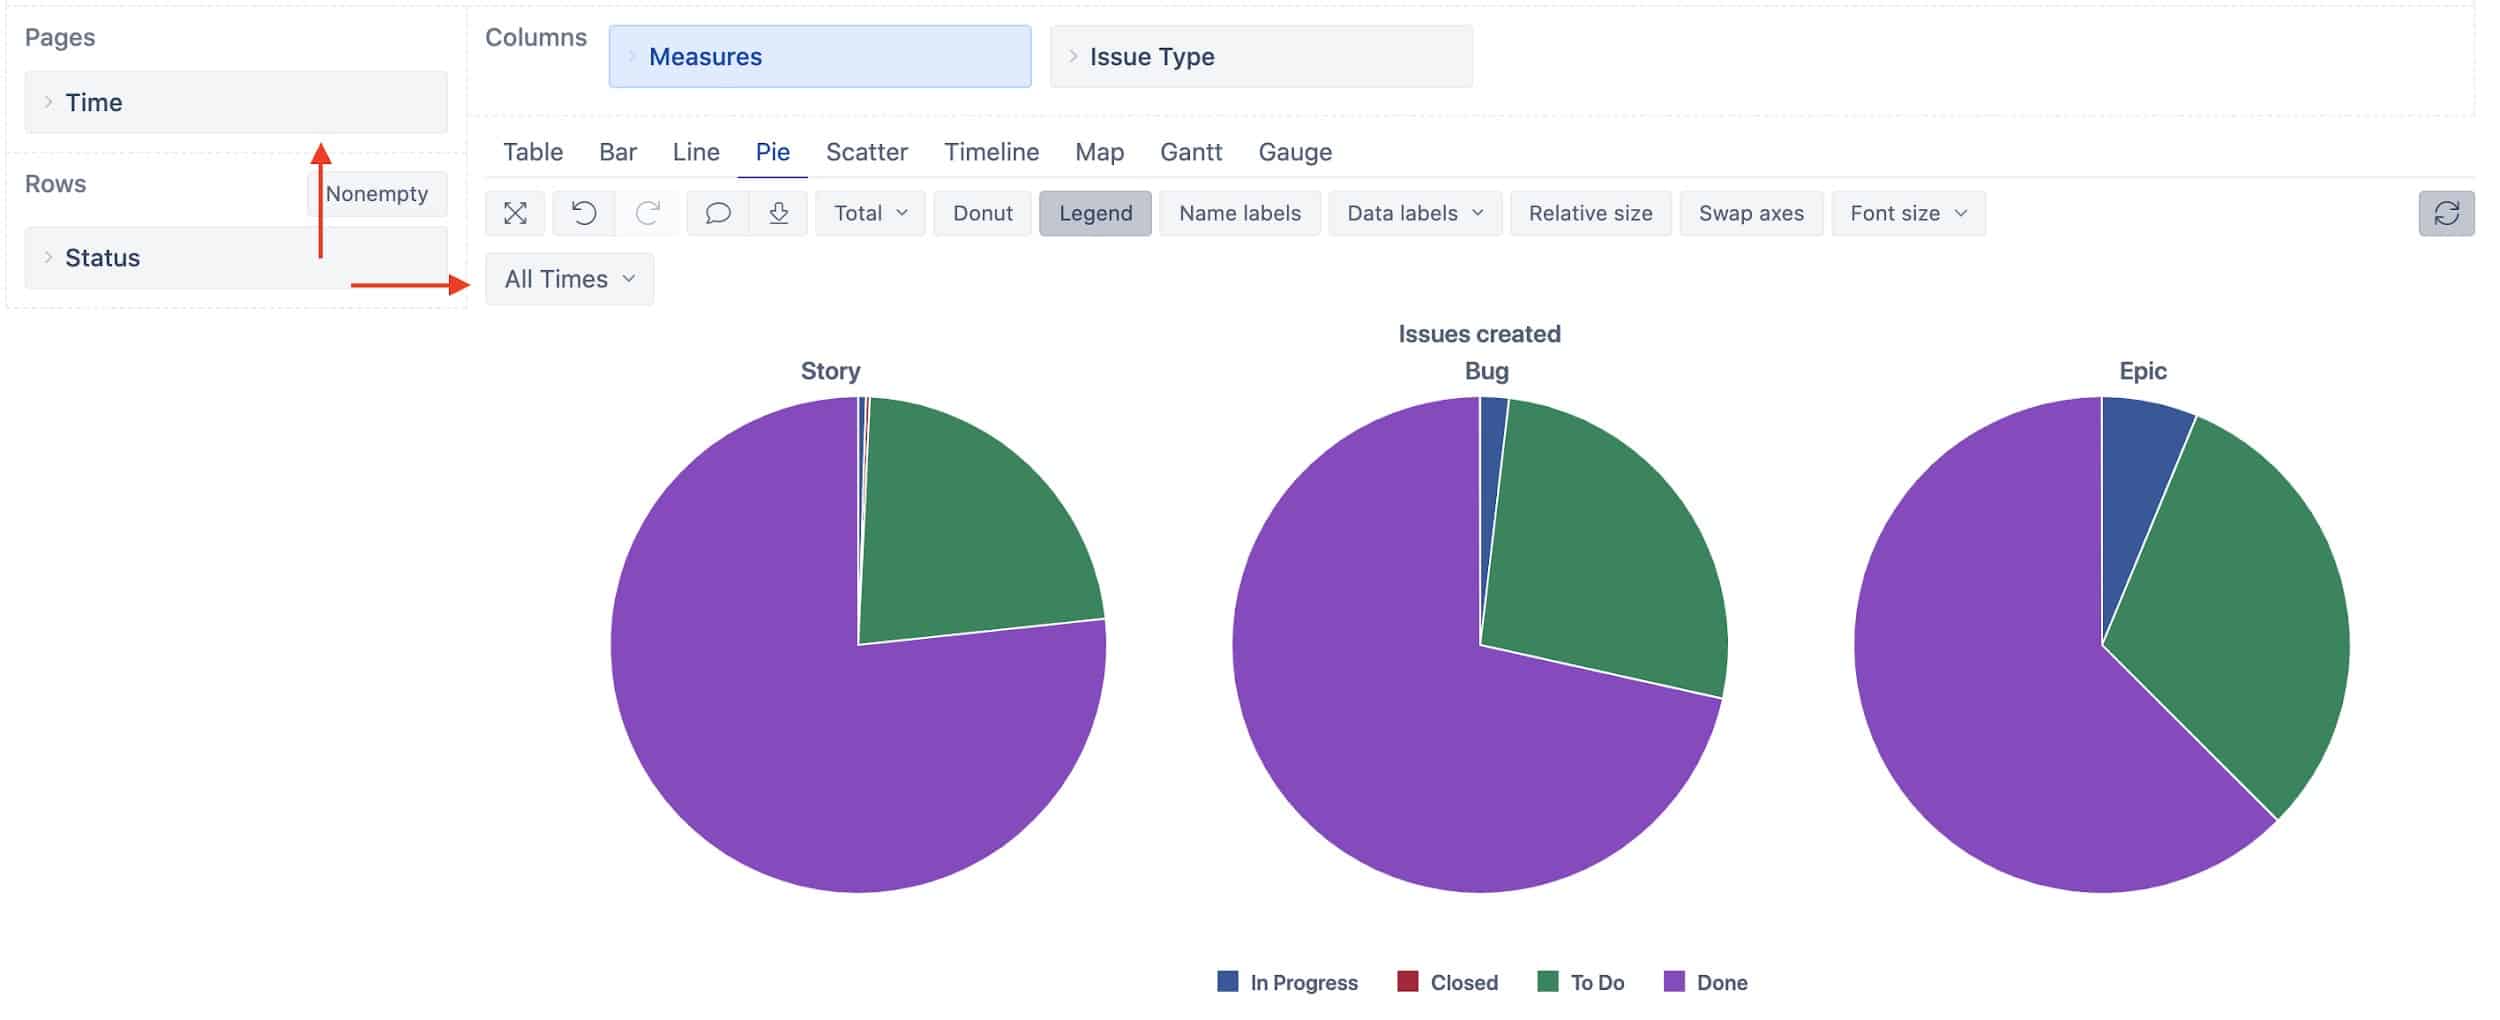
Task: Refresh the report data
Action: pos(2448,213)
